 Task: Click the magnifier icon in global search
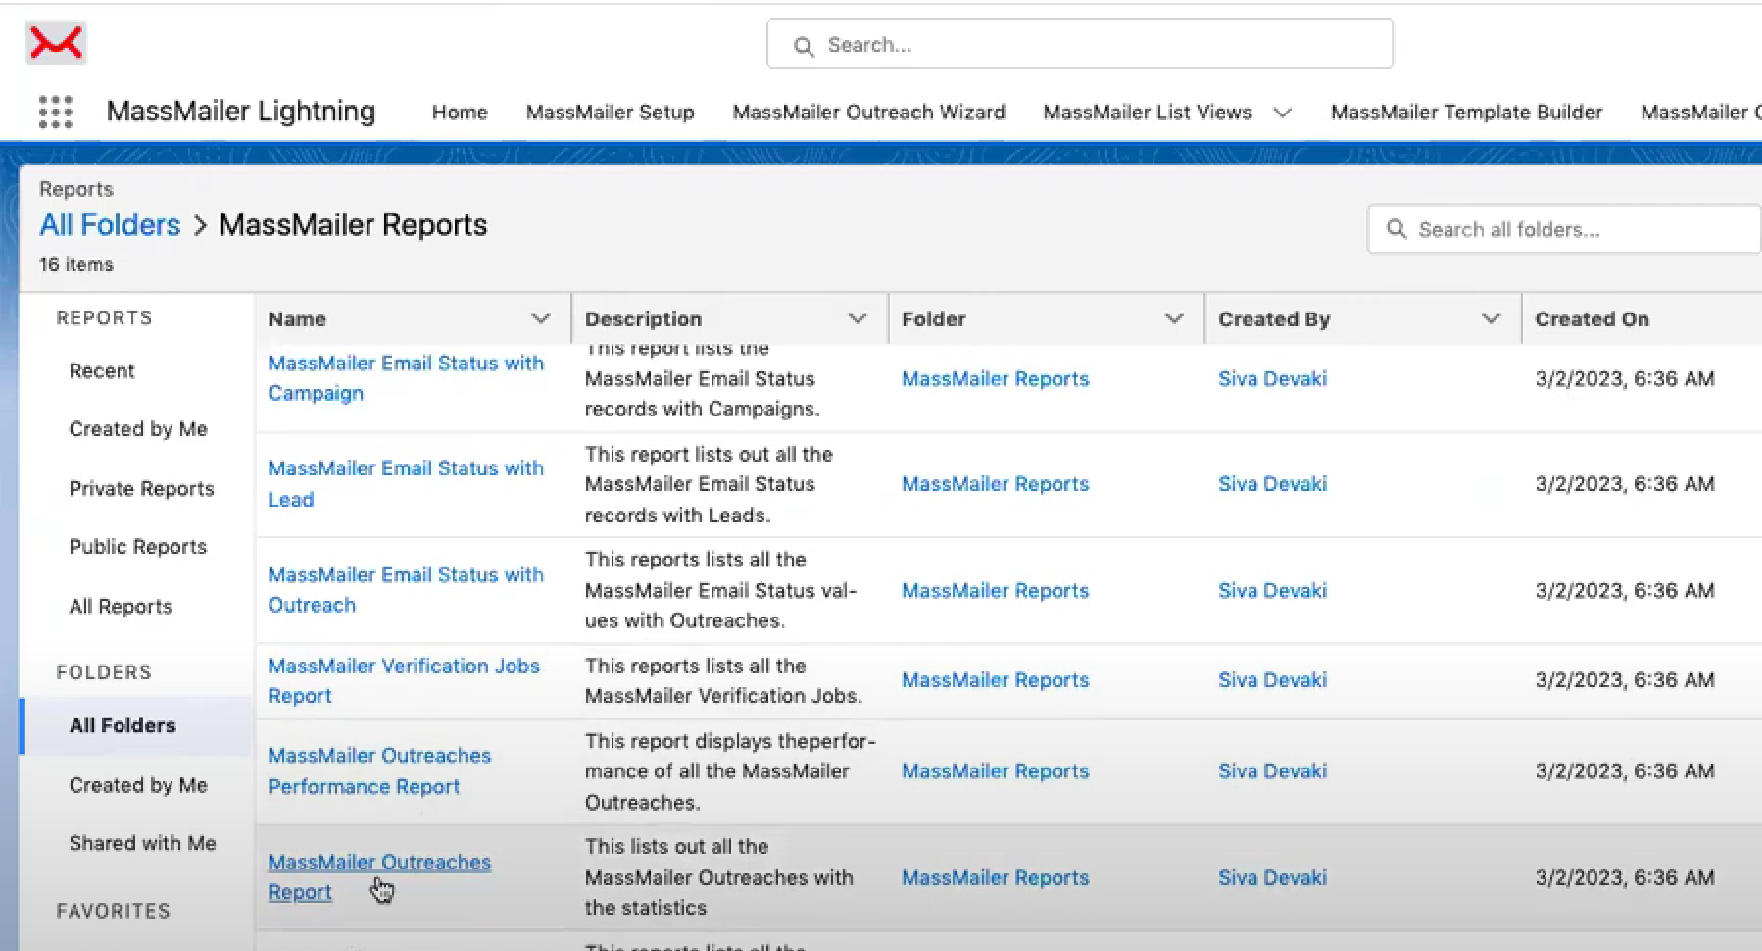point(803,46)
